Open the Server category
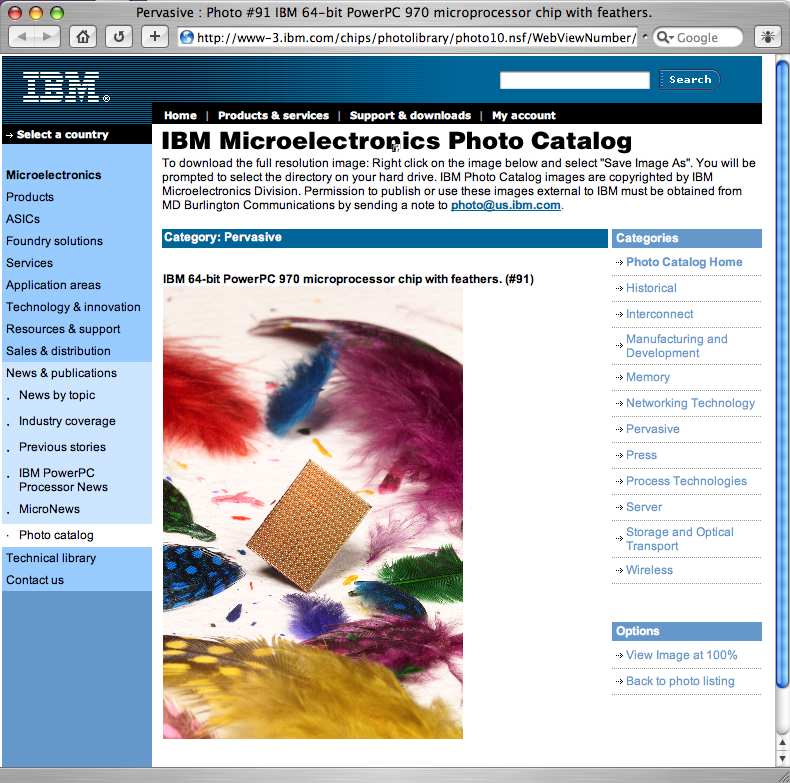 (644, 507)
